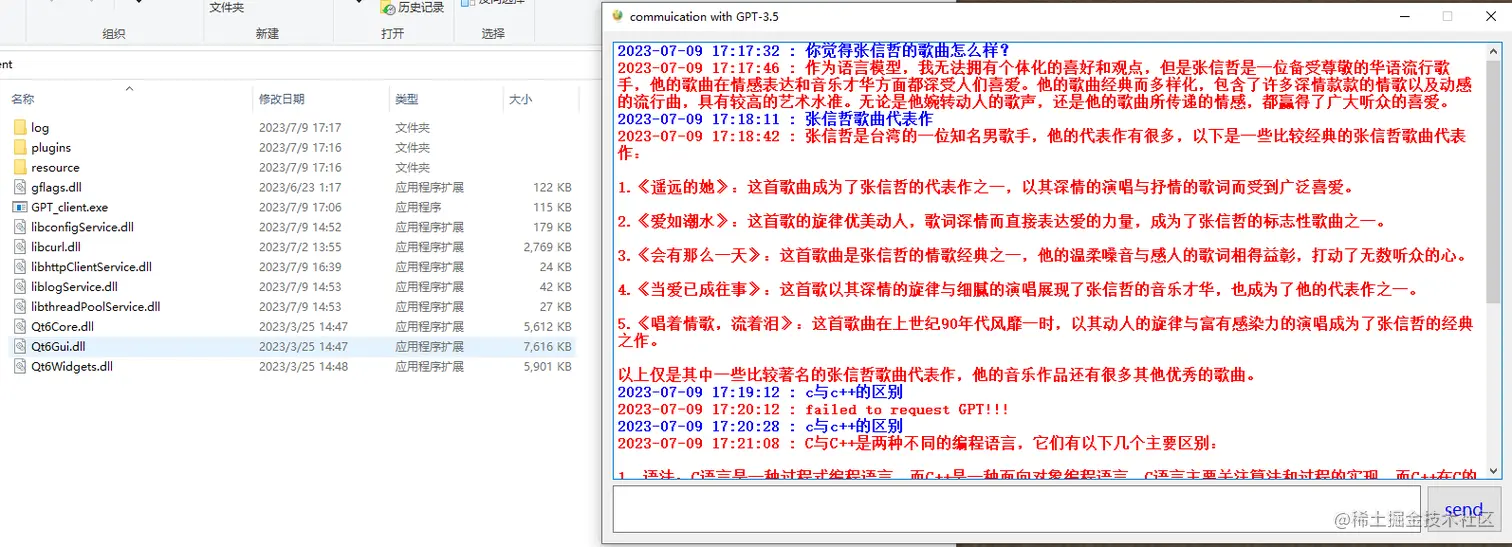Click the 17:19:12 'c与c++的区别' message
Screen dimensions: 1512x547
pyautogui.click(x=854, y=393)
